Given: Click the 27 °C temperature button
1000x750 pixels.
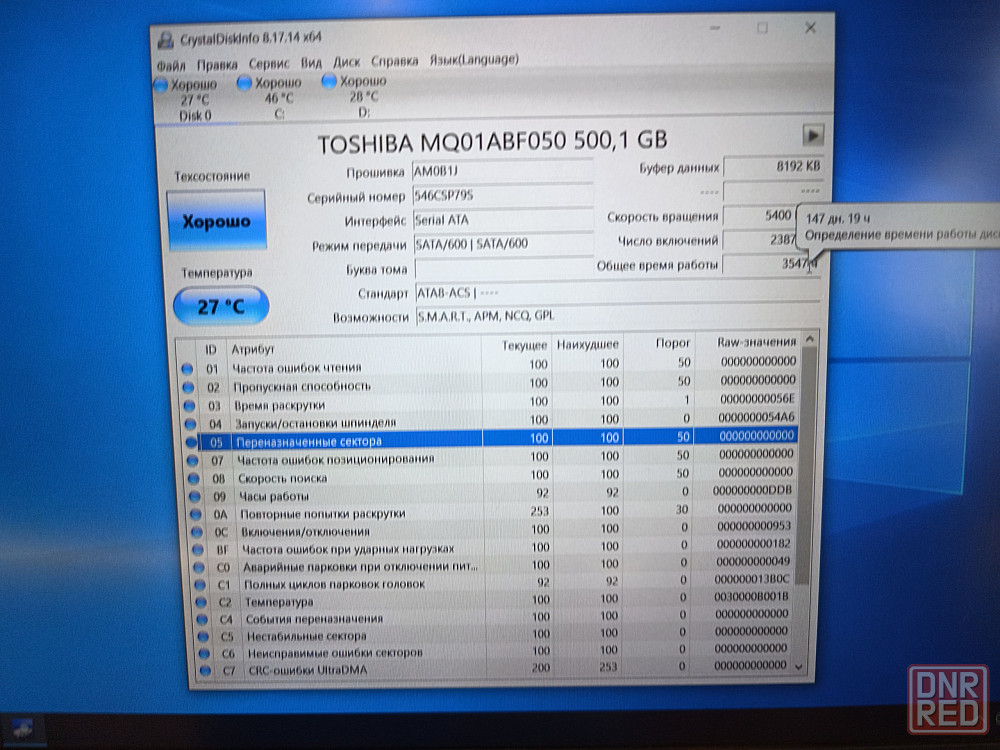Looking at the screenshot, I should (x=221, y=306).
